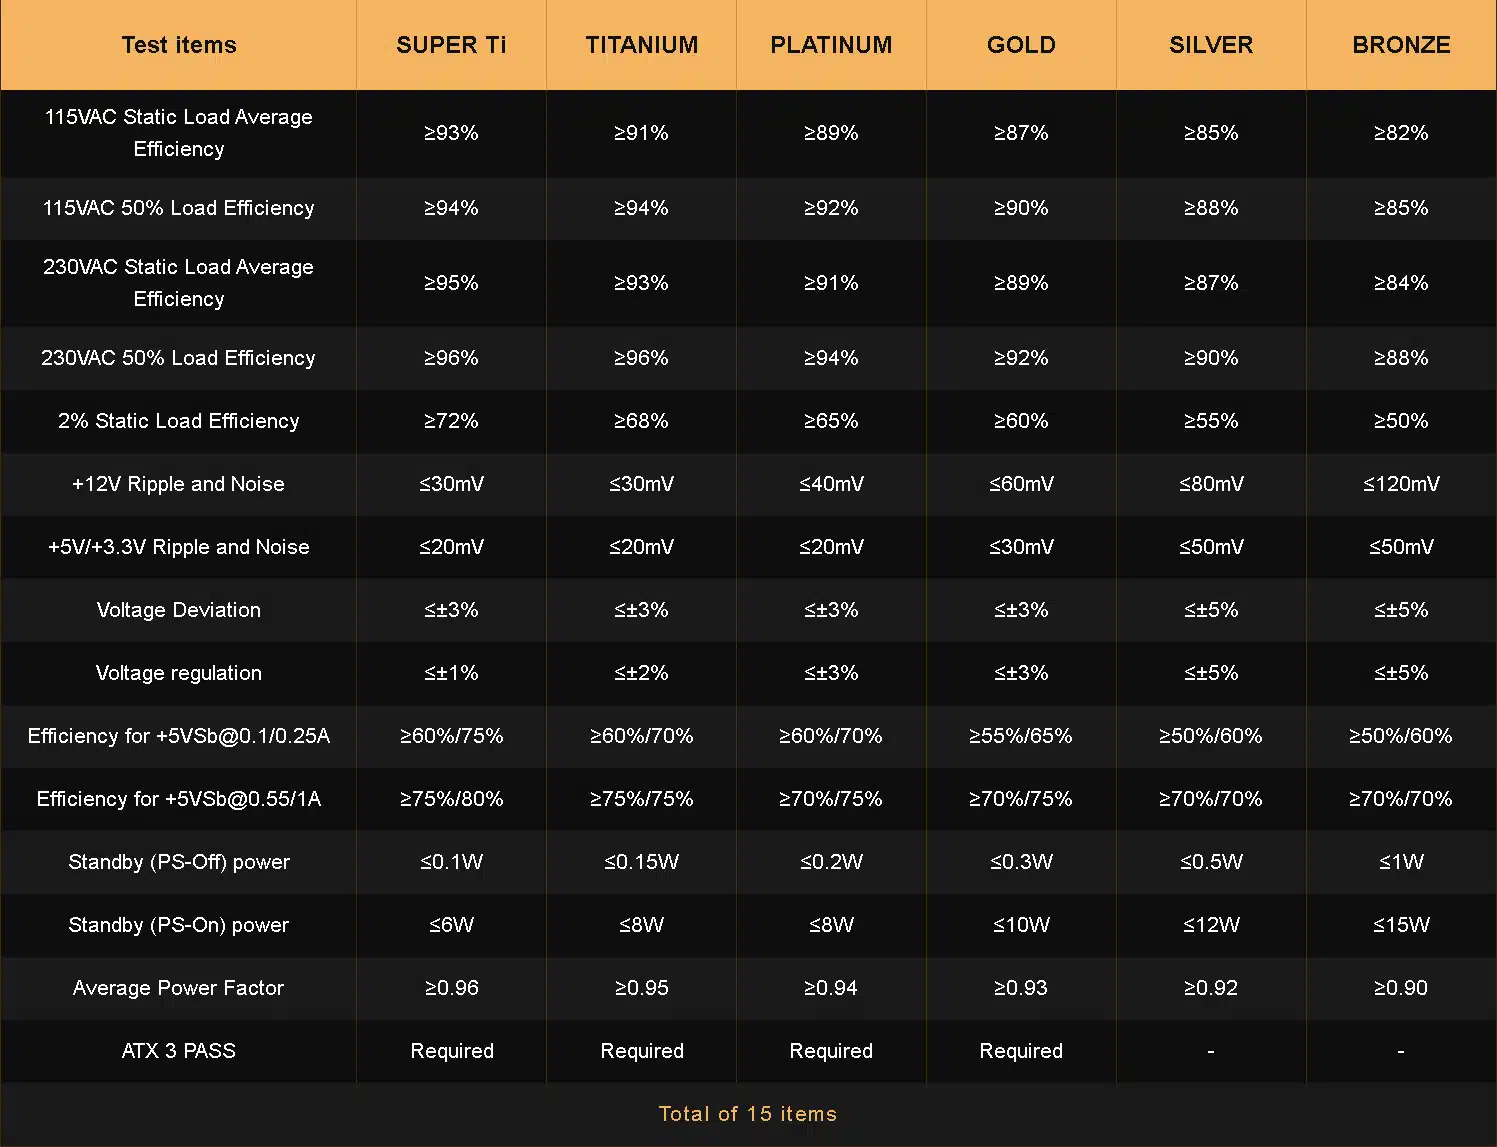
Task: Click the +12V Ripple and Noise label
Action: [x=179, y=484]
